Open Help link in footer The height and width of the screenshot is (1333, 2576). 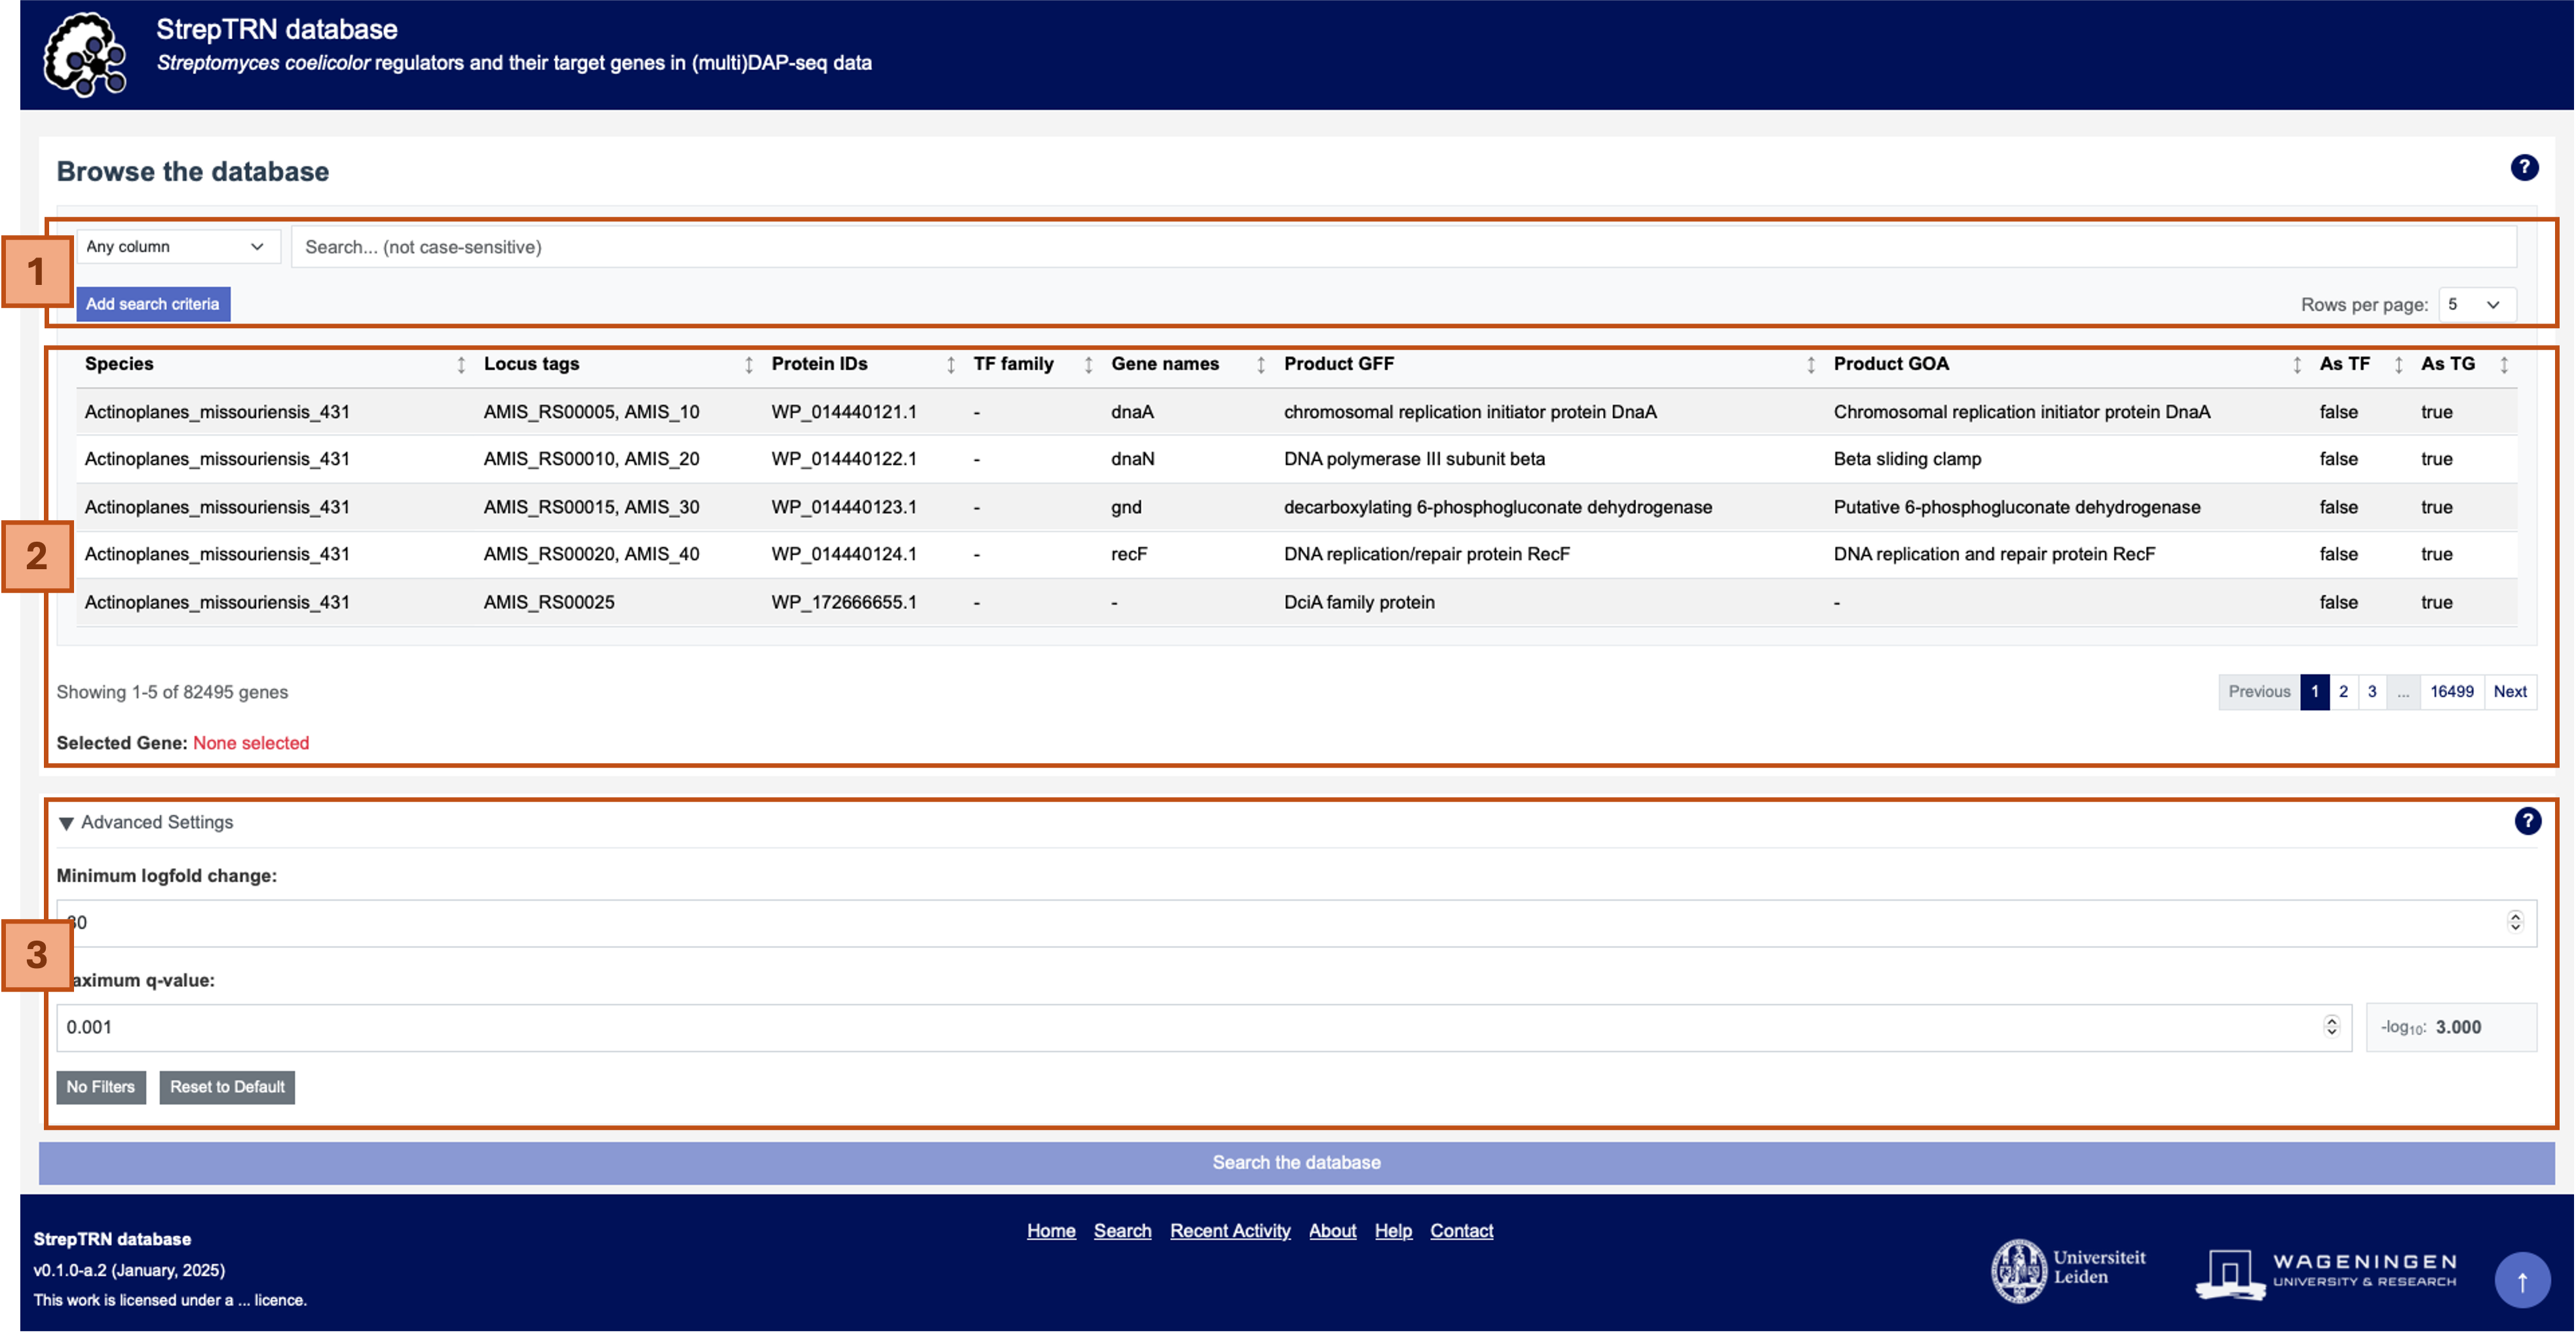click(1393, 1231)
